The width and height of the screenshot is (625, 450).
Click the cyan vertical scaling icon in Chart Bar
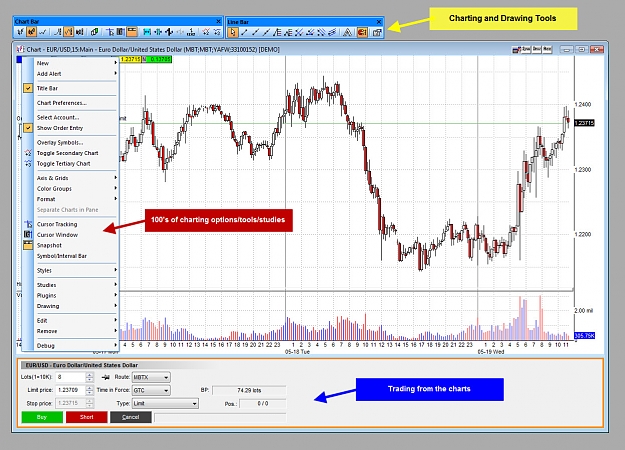pyautogui.click(x=158, y=32)
